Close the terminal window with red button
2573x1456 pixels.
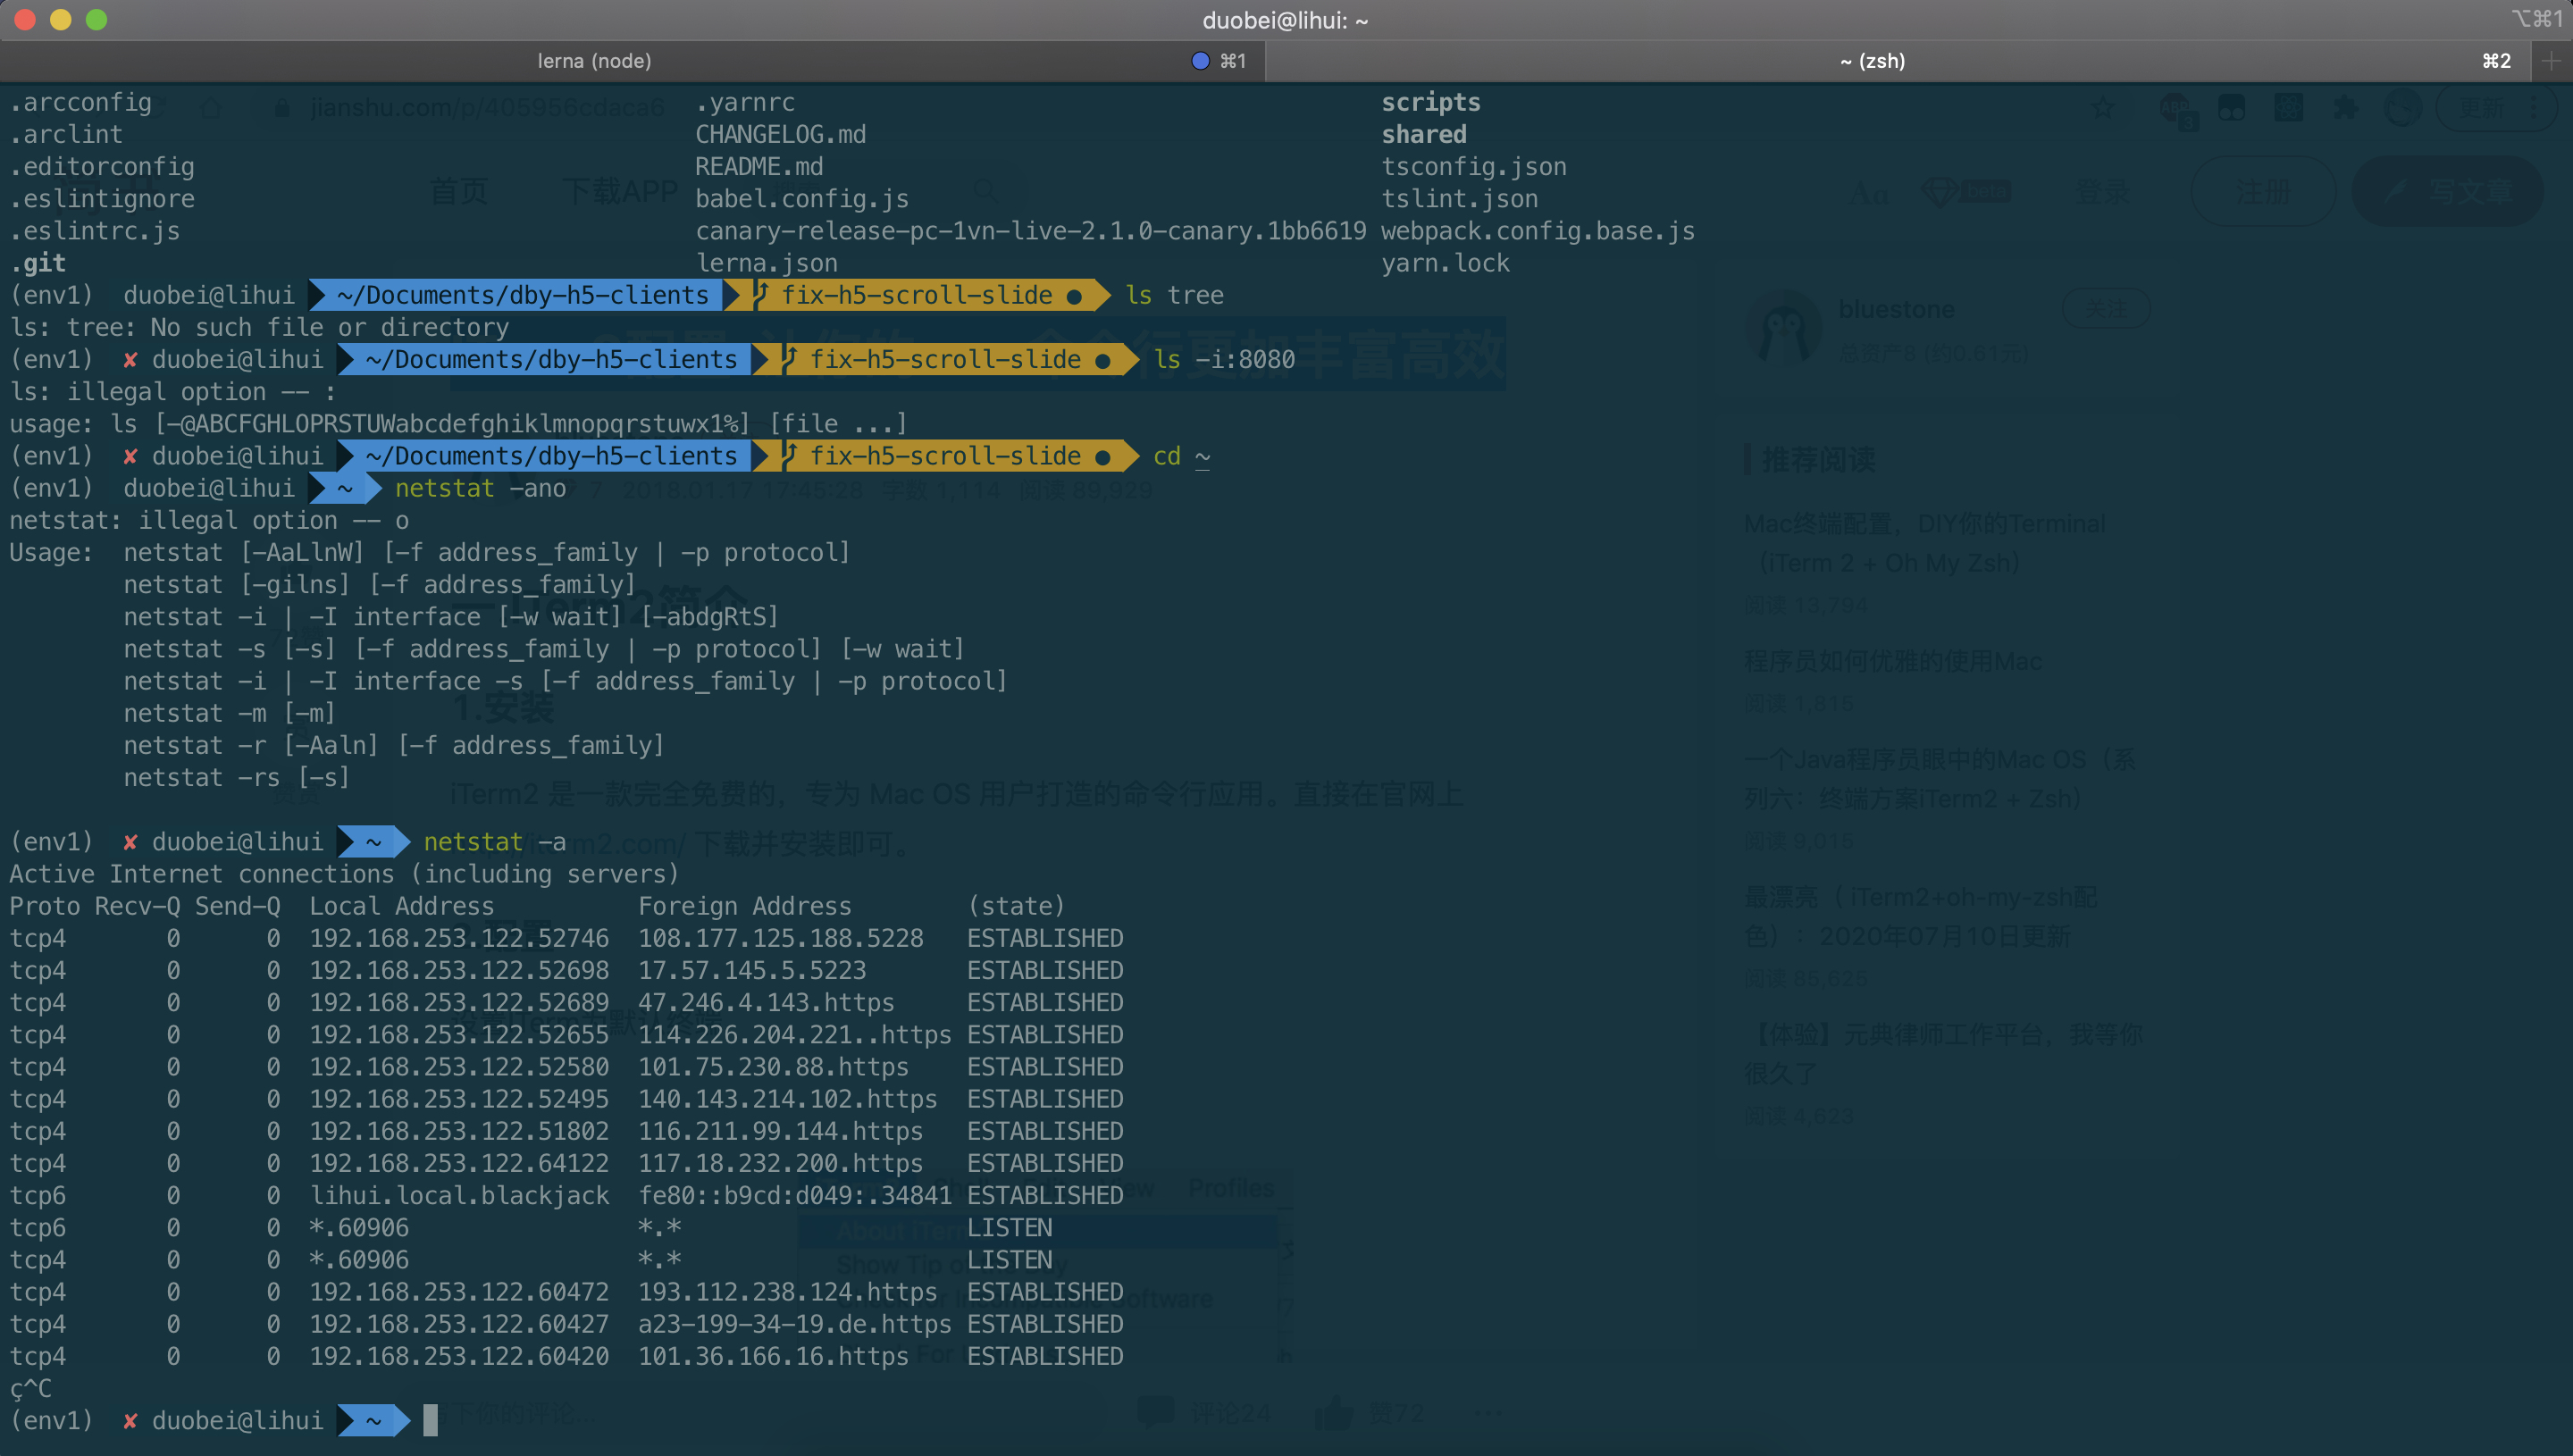pos(25,19)
